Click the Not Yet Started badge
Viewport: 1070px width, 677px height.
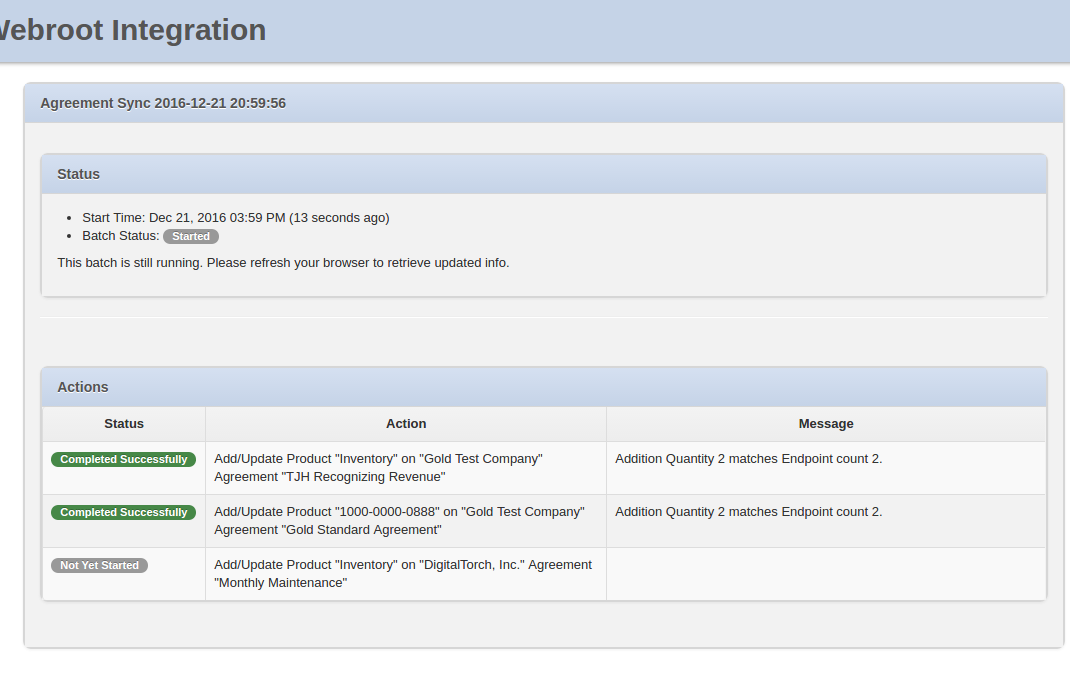(x=100, y=565)
